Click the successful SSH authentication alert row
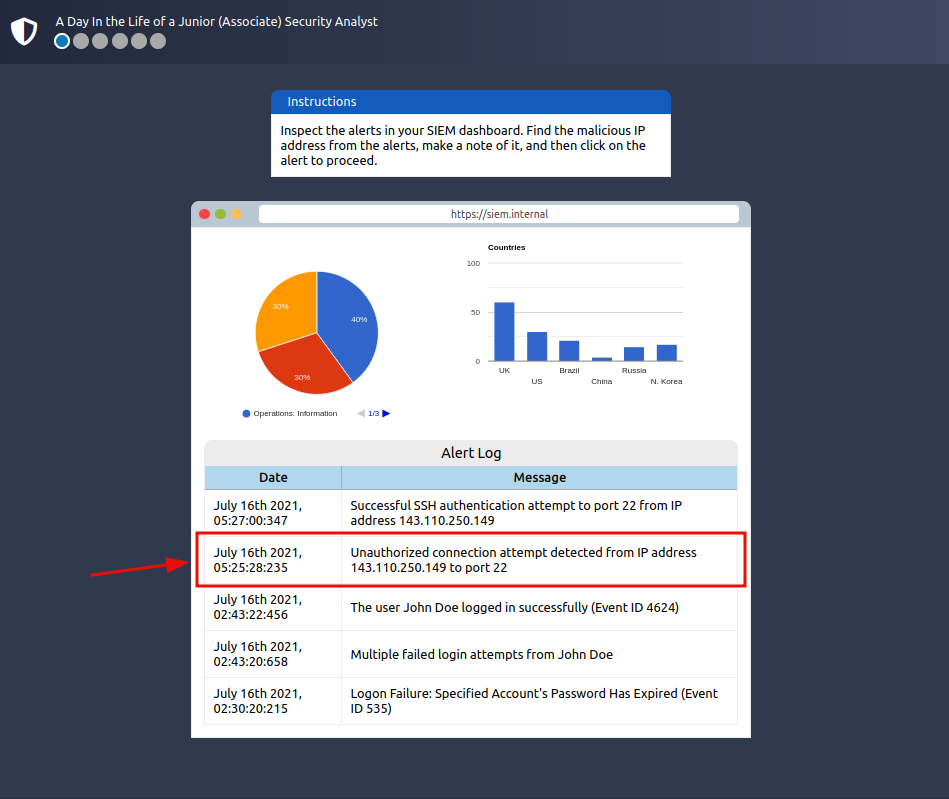The image size is (949, 799). 470,513
